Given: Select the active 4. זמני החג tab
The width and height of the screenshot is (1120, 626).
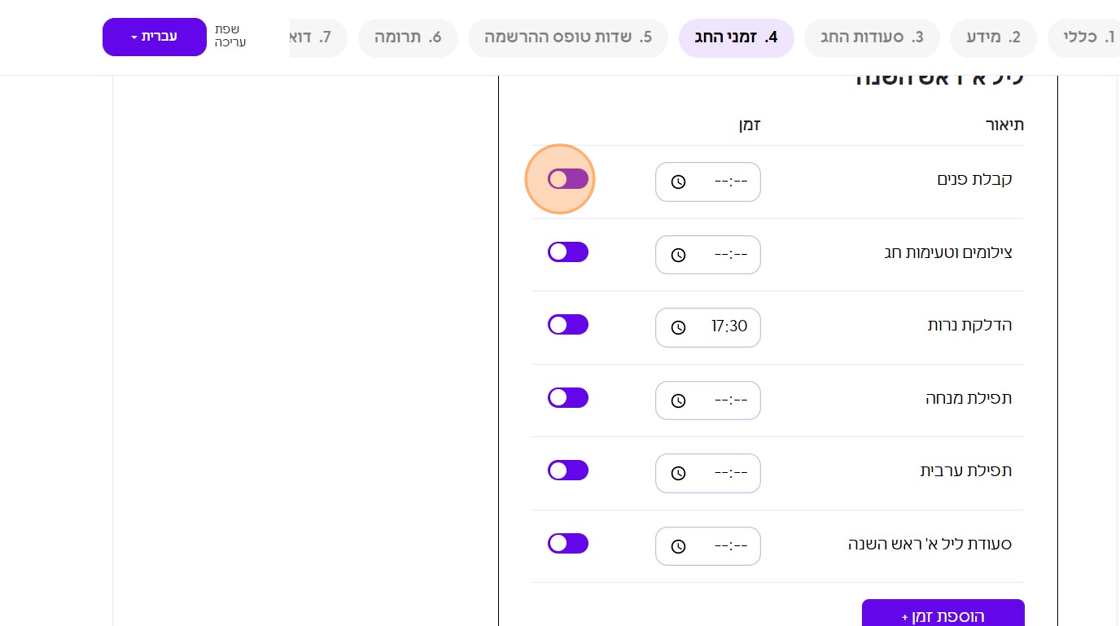Looking at the screenshot, I should point(736,38).
